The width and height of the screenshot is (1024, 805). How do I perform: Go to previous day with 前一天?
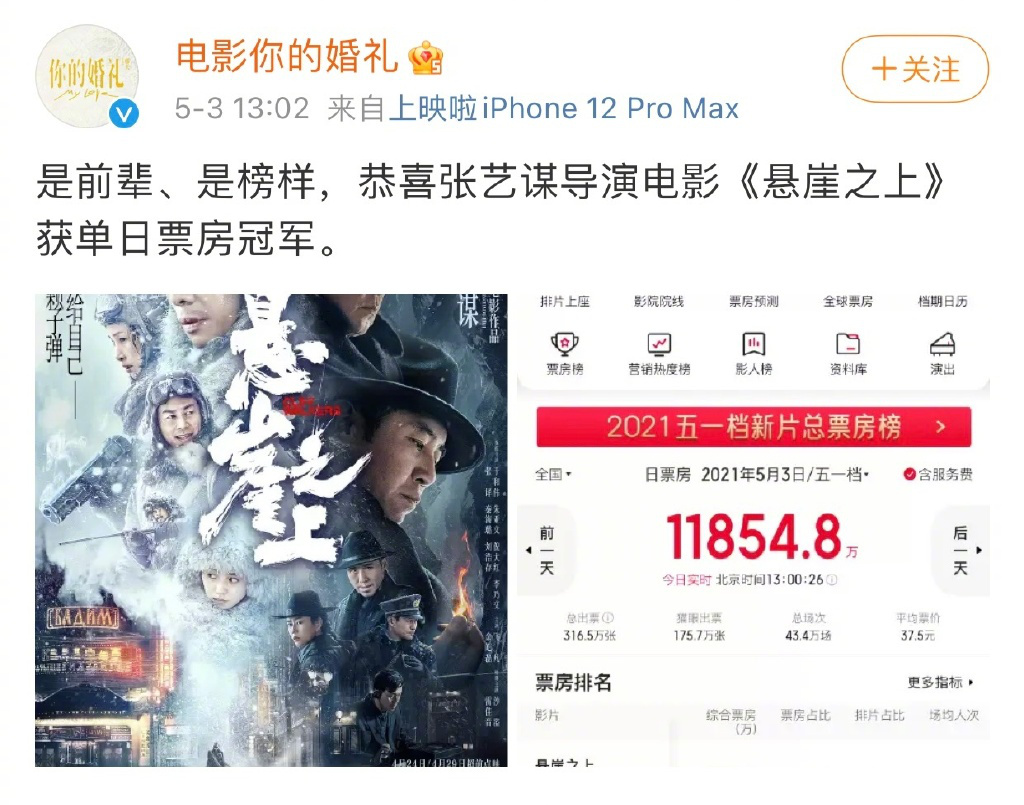[546, 550]
